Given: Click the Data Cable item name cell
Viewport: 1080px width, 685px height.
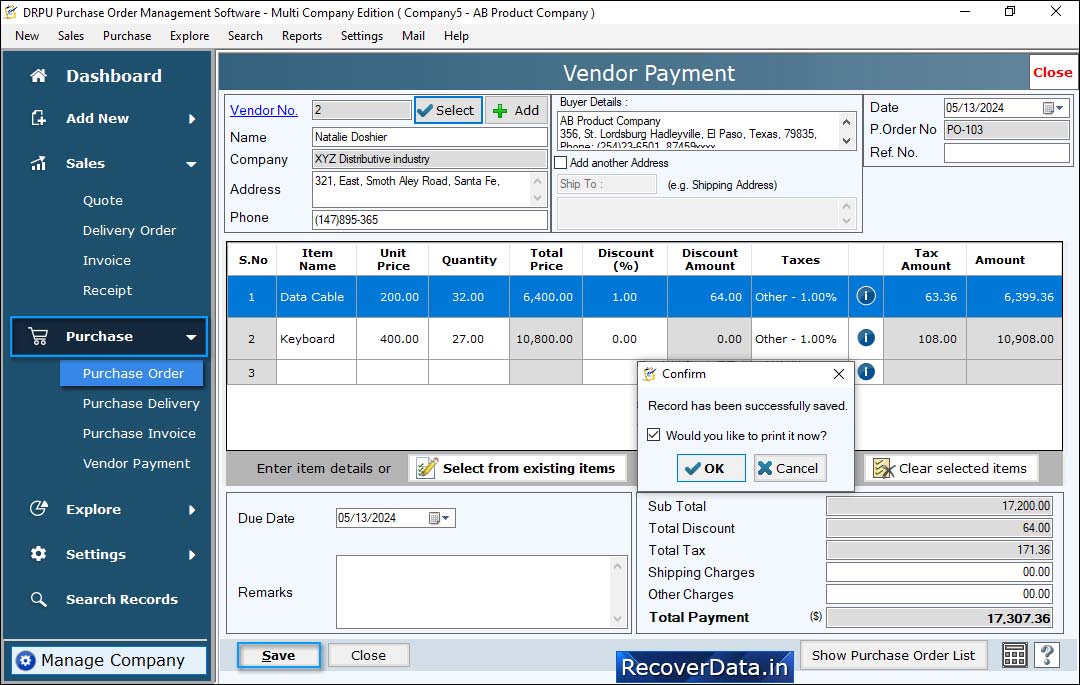Looking at the screenshot, I should click(x=316, y=297).
